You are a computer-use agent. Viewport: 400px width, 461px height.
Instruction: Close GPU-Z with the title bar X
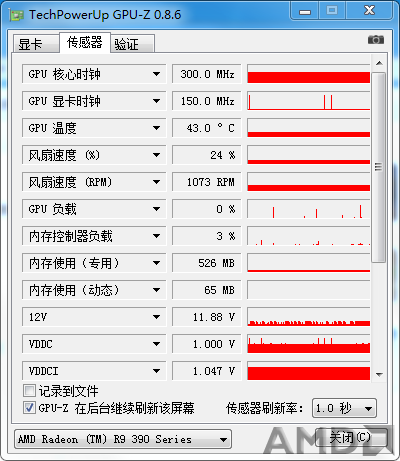[x=369, y=11]
